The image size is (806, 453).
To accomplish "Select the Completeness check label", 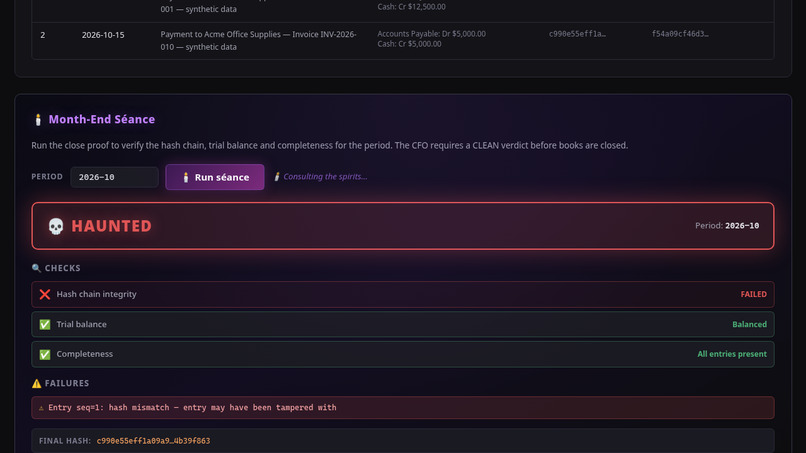I will (85, 354).
